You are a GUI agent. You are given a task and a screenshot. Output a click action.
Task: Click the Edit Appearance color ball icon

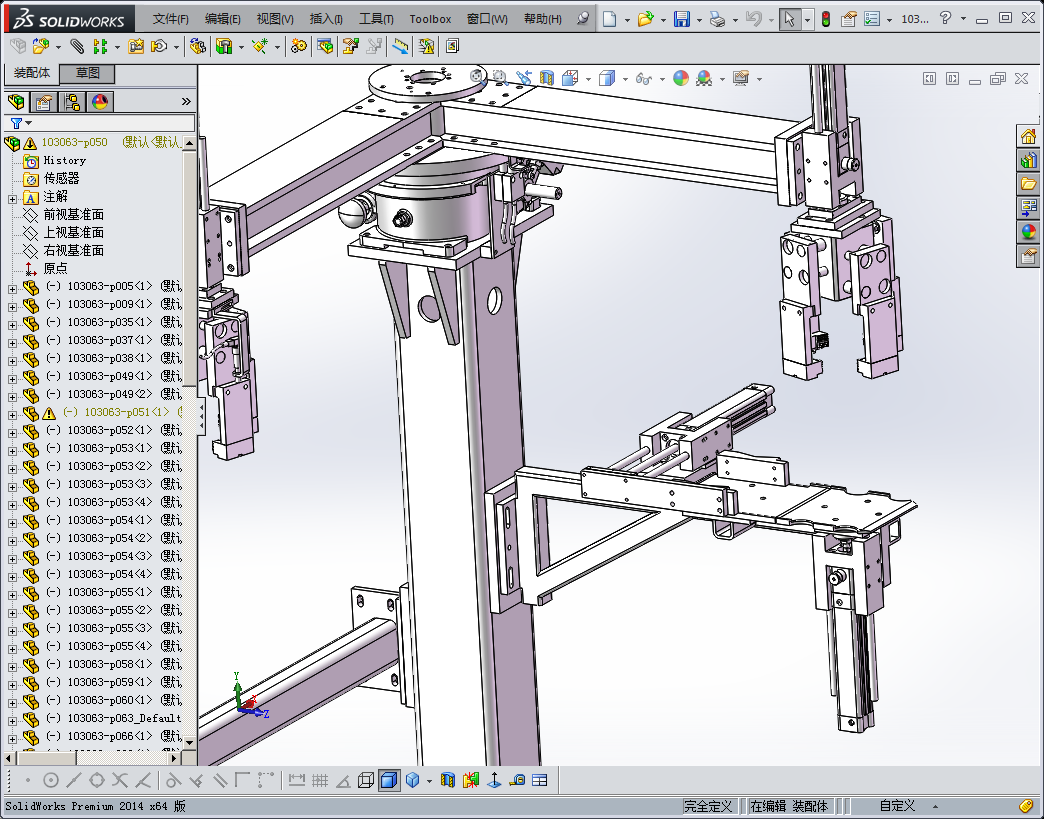680,79
